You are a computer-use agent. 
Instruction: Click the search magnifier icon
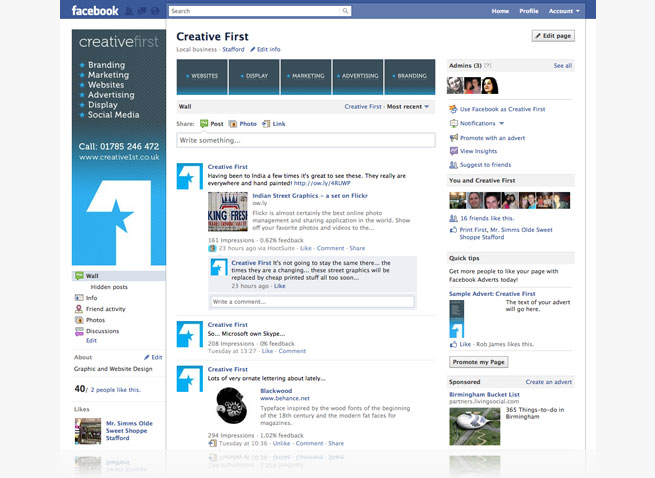(345, 11)
